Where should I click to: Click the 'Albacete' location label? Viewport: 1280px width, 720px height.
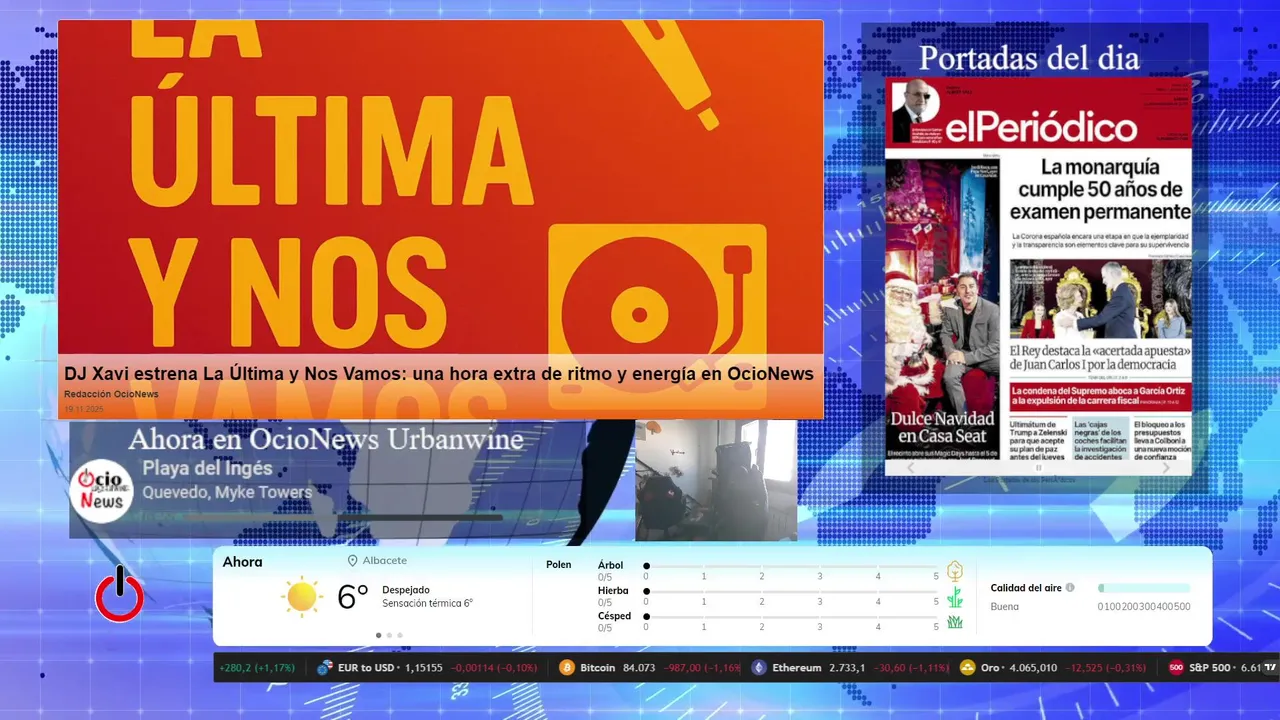tap(384, 561)
